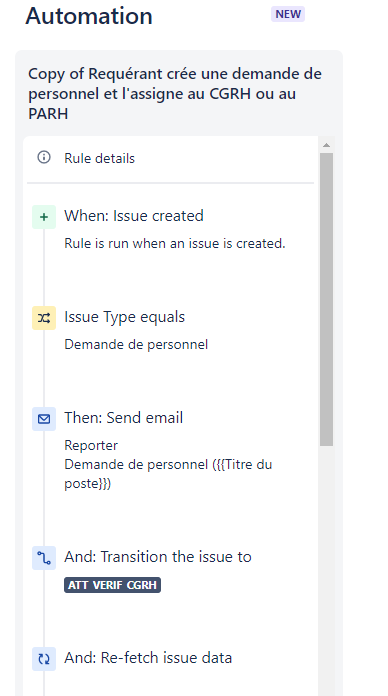Click the Reporter recipient text under Send email

point(91,445)
